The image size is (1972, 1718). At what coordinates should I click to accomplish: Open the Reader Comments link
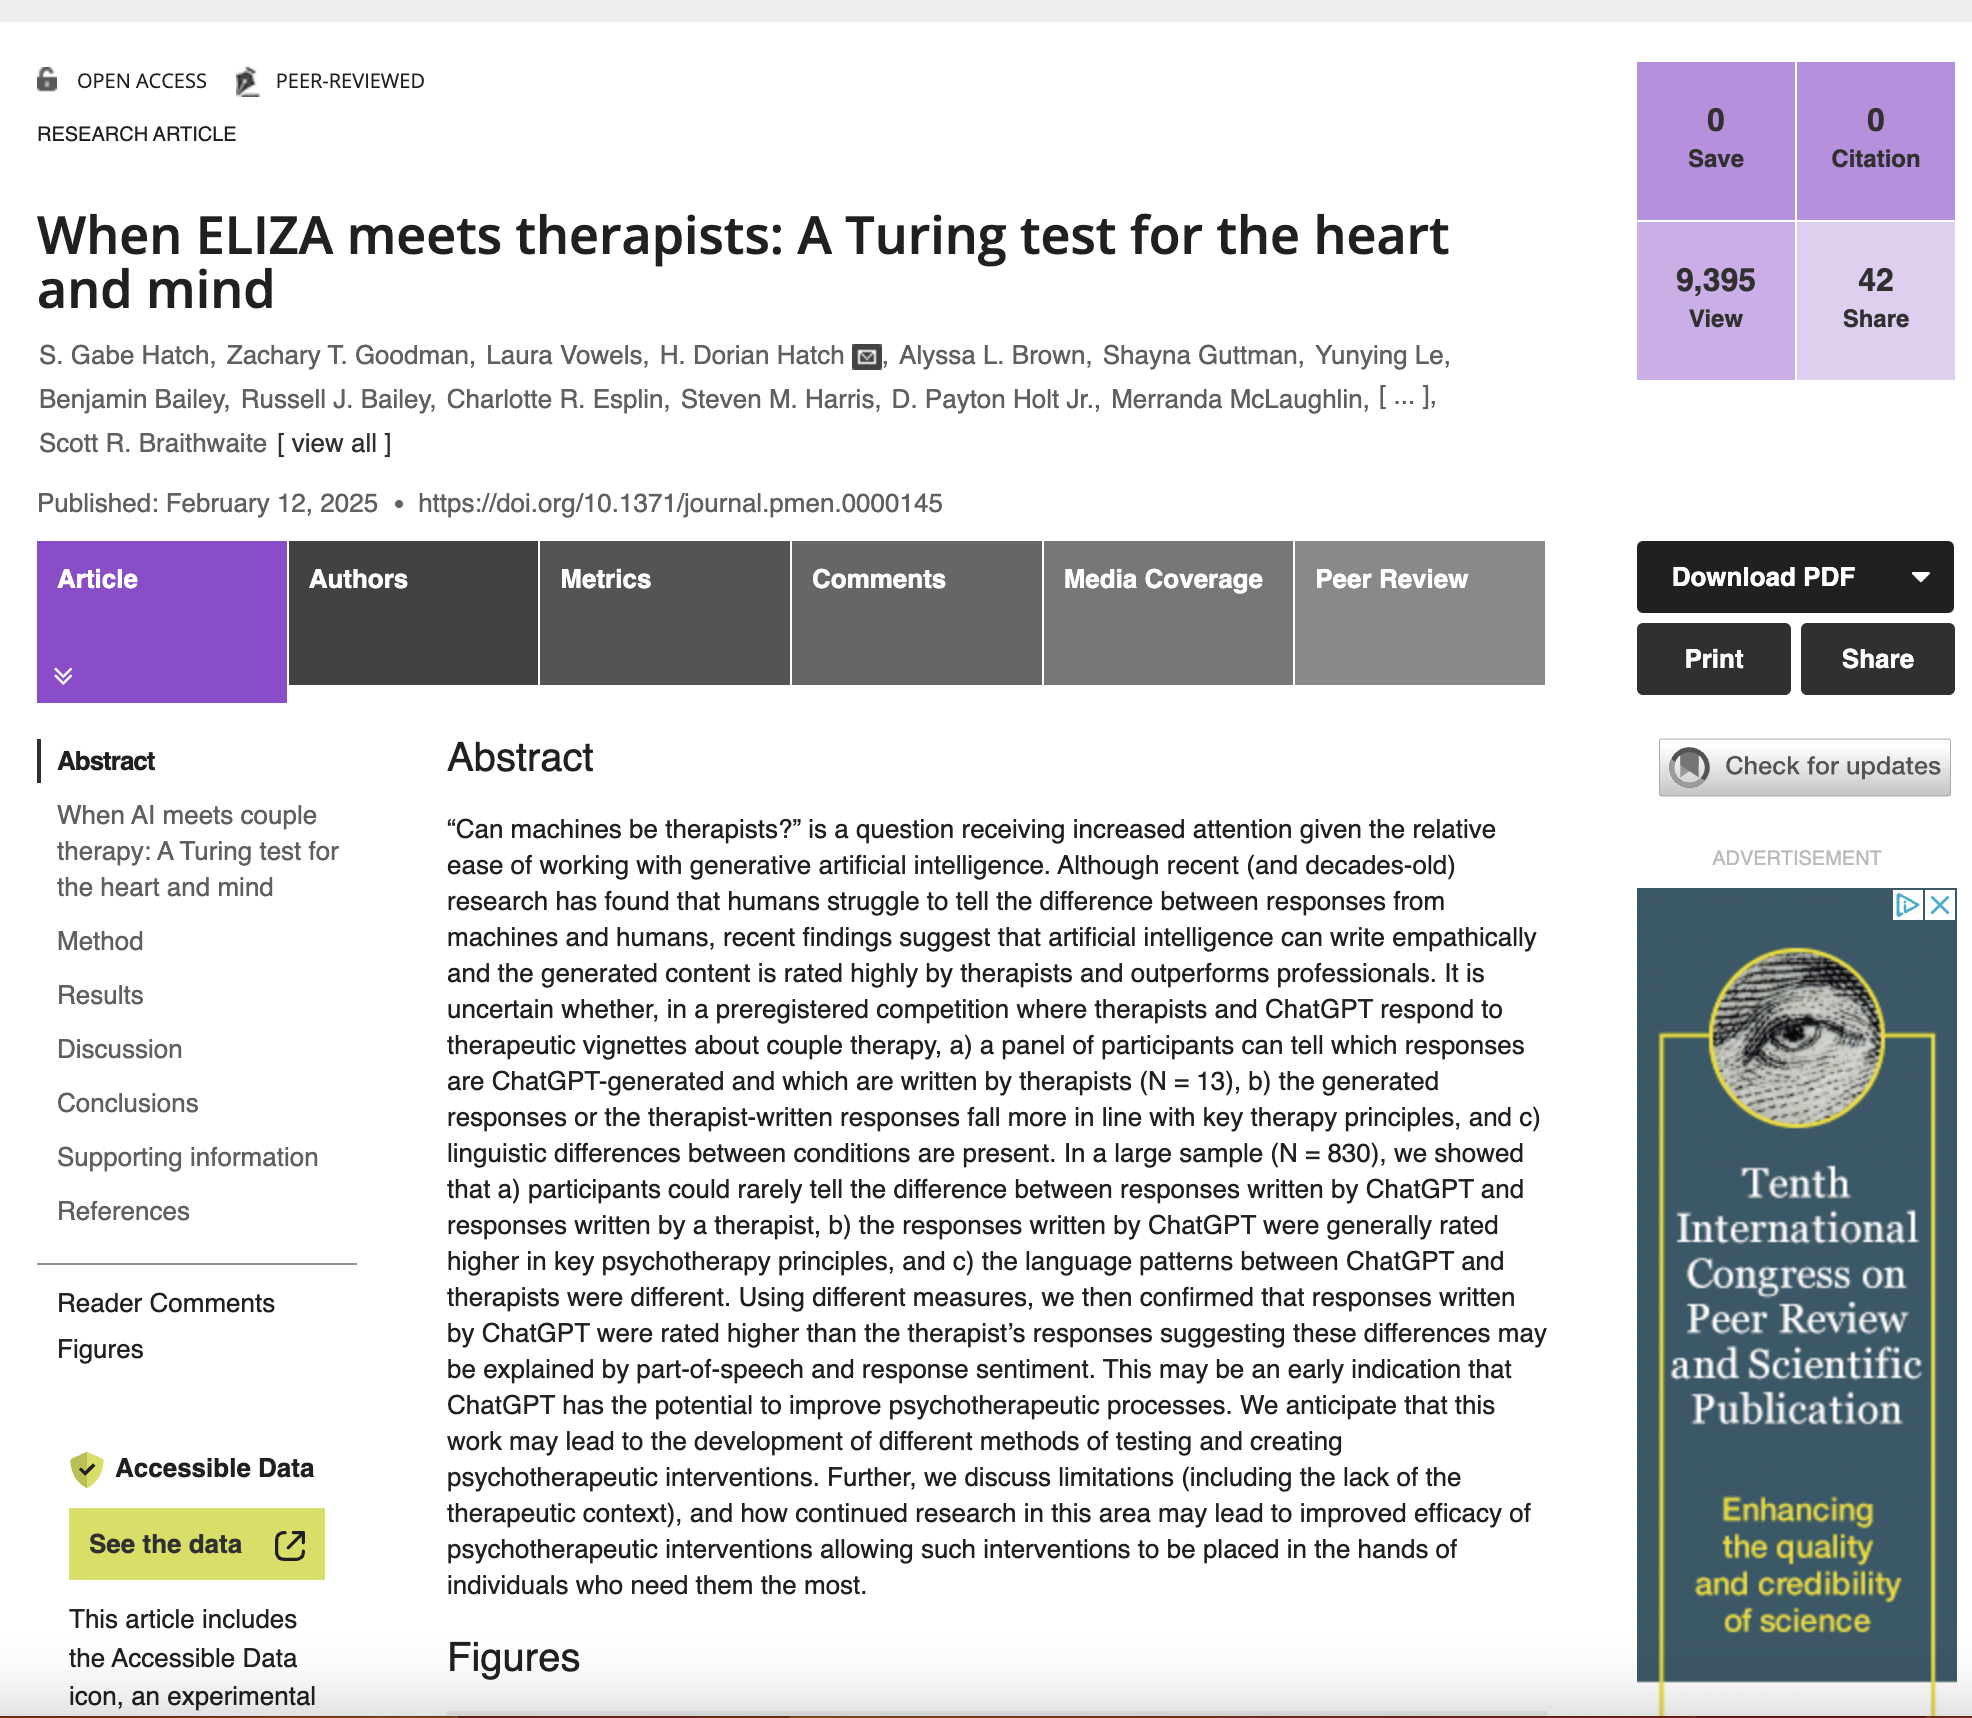pyautogui.click(x=166, y=1303)
